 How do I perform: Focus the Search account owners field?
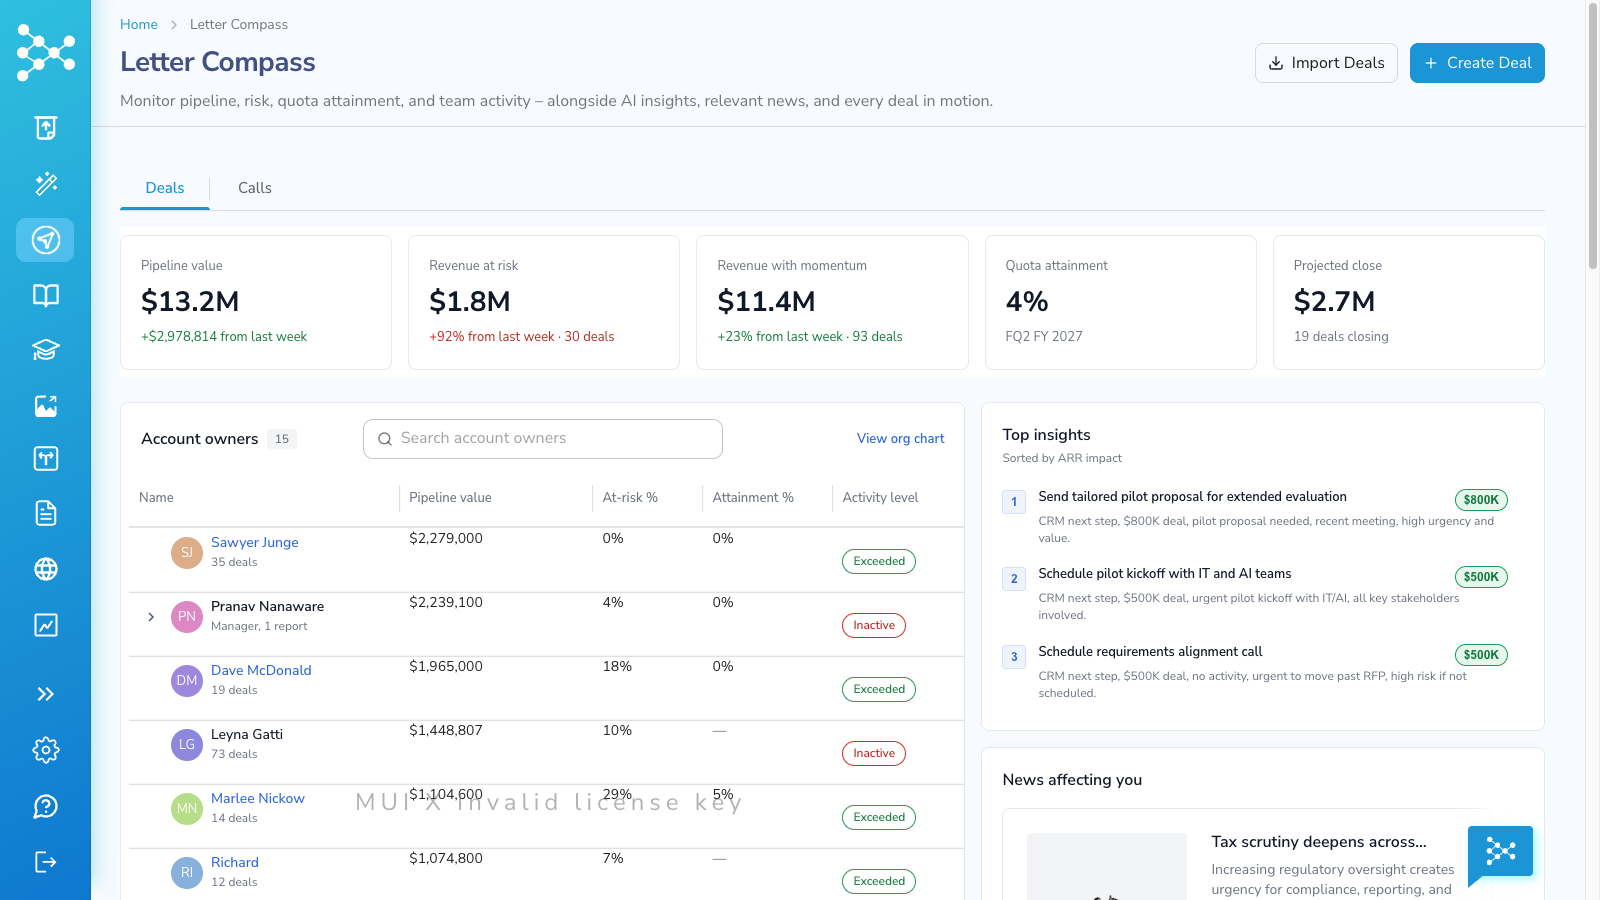[543, 439]
